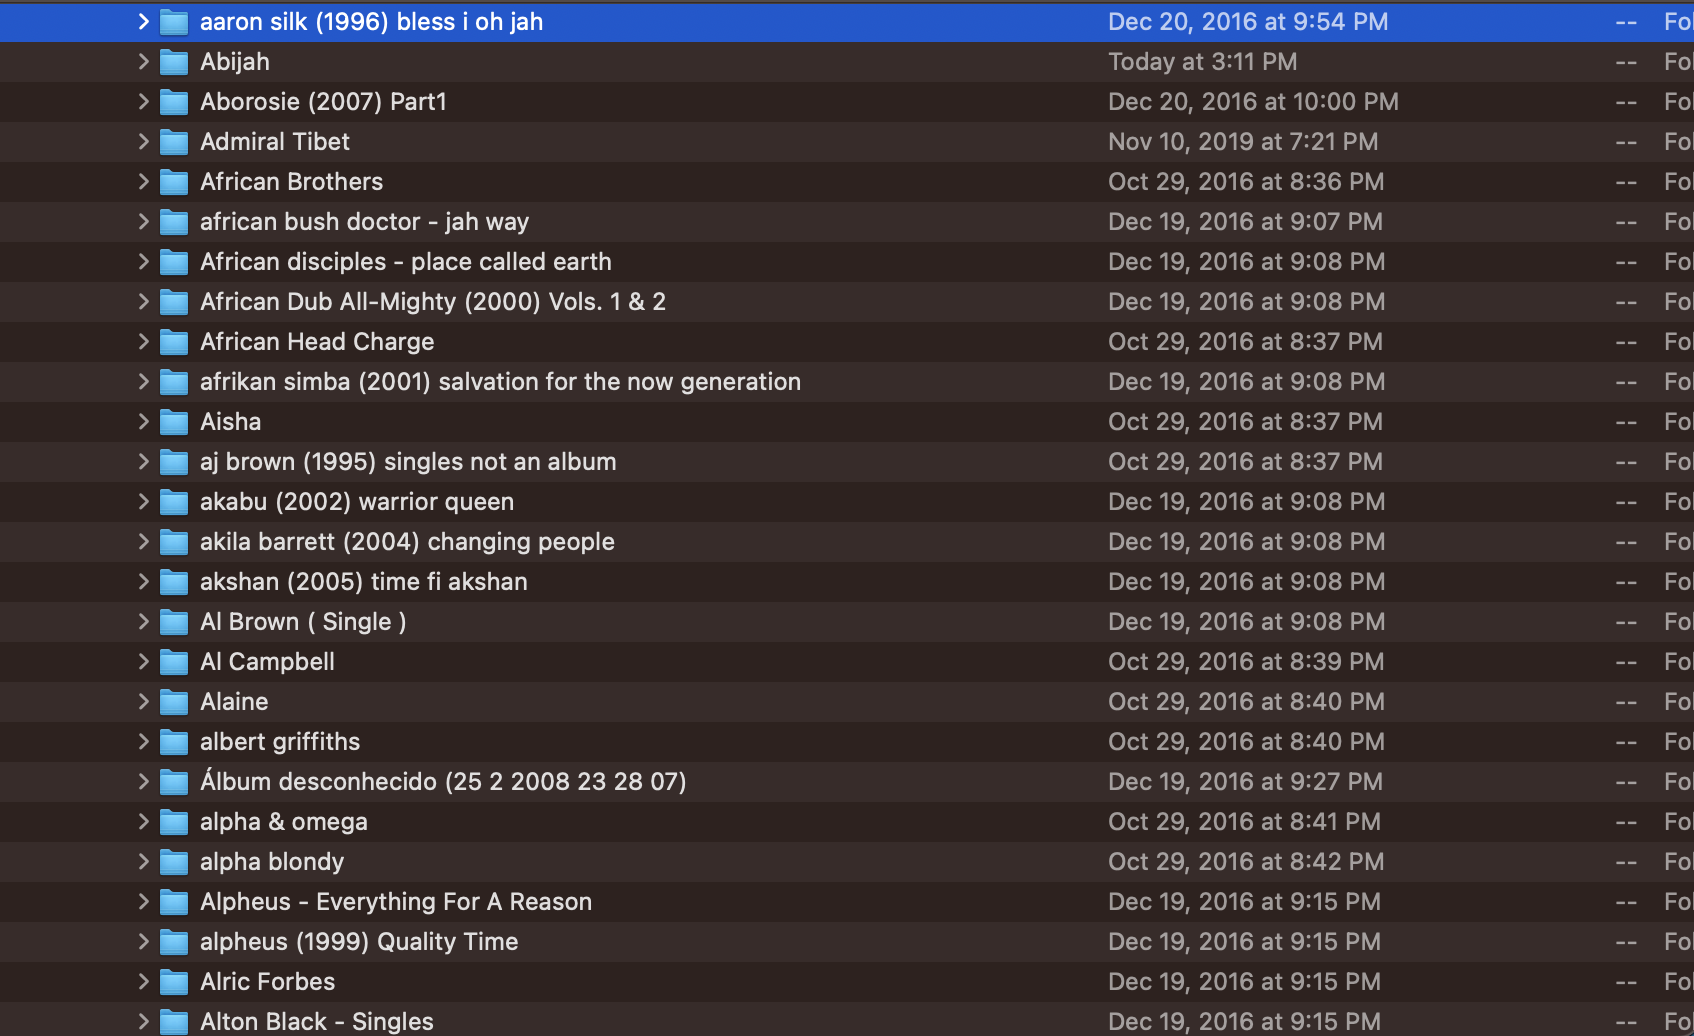
Task: Select the alpha blondy folder icon
Action: pyautogui.click(x=174, y=862)
